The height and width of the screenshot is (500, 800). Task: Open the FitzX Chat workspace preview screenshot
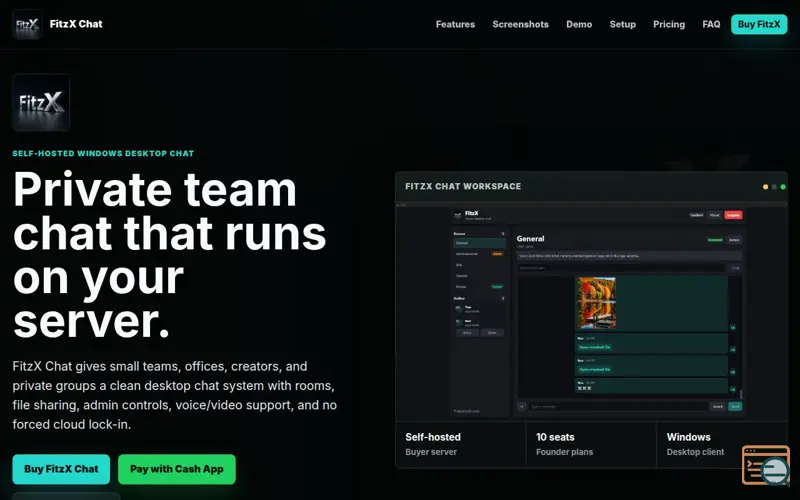(x=592, y=312)
